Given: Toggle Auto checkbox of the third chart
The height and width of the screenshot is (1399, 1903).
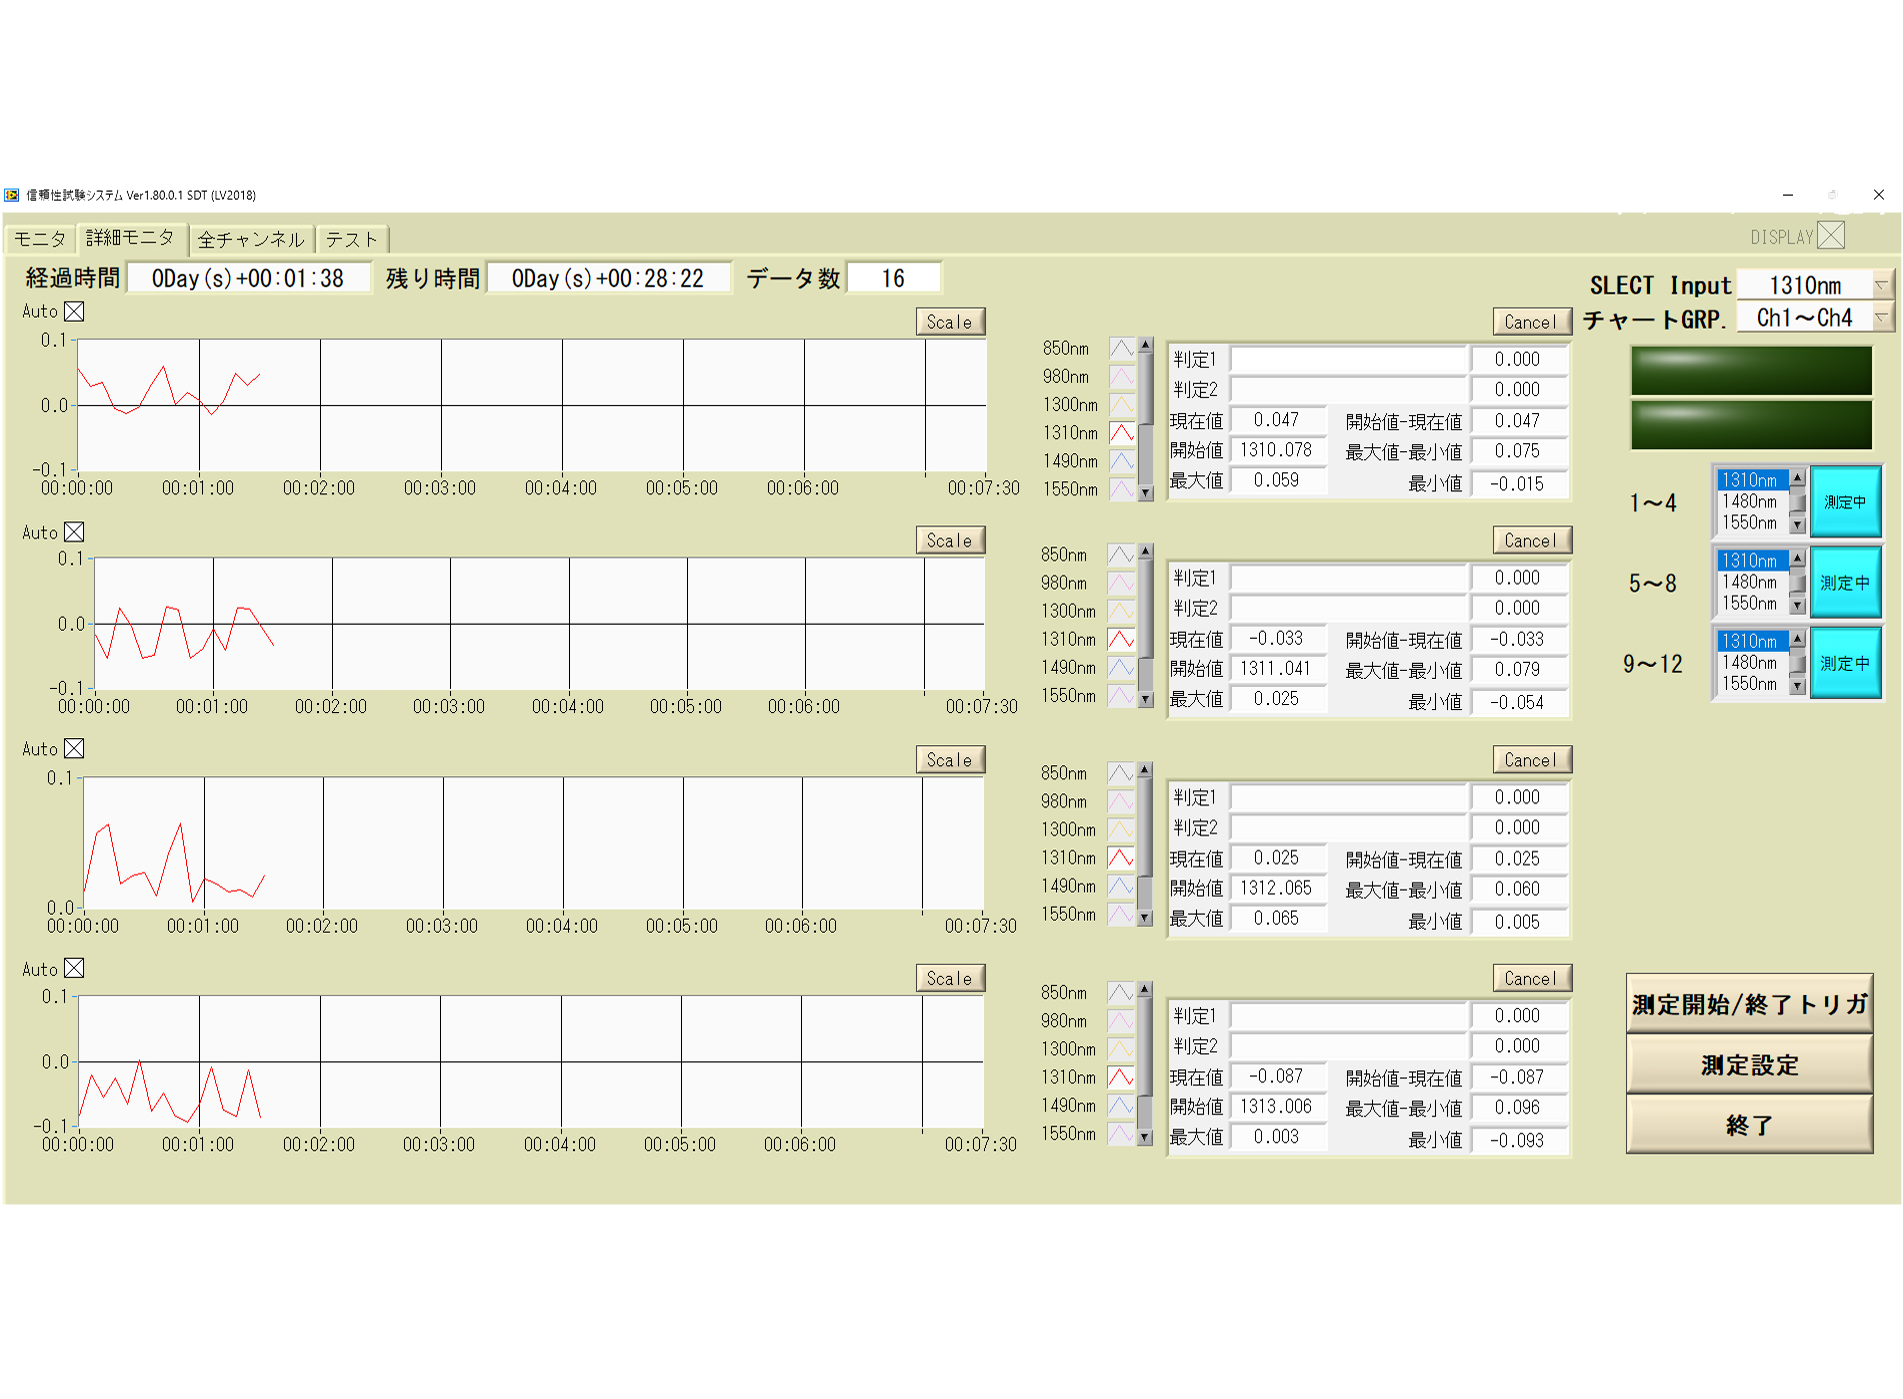Looking at the screenshot, I should point(74,749).
